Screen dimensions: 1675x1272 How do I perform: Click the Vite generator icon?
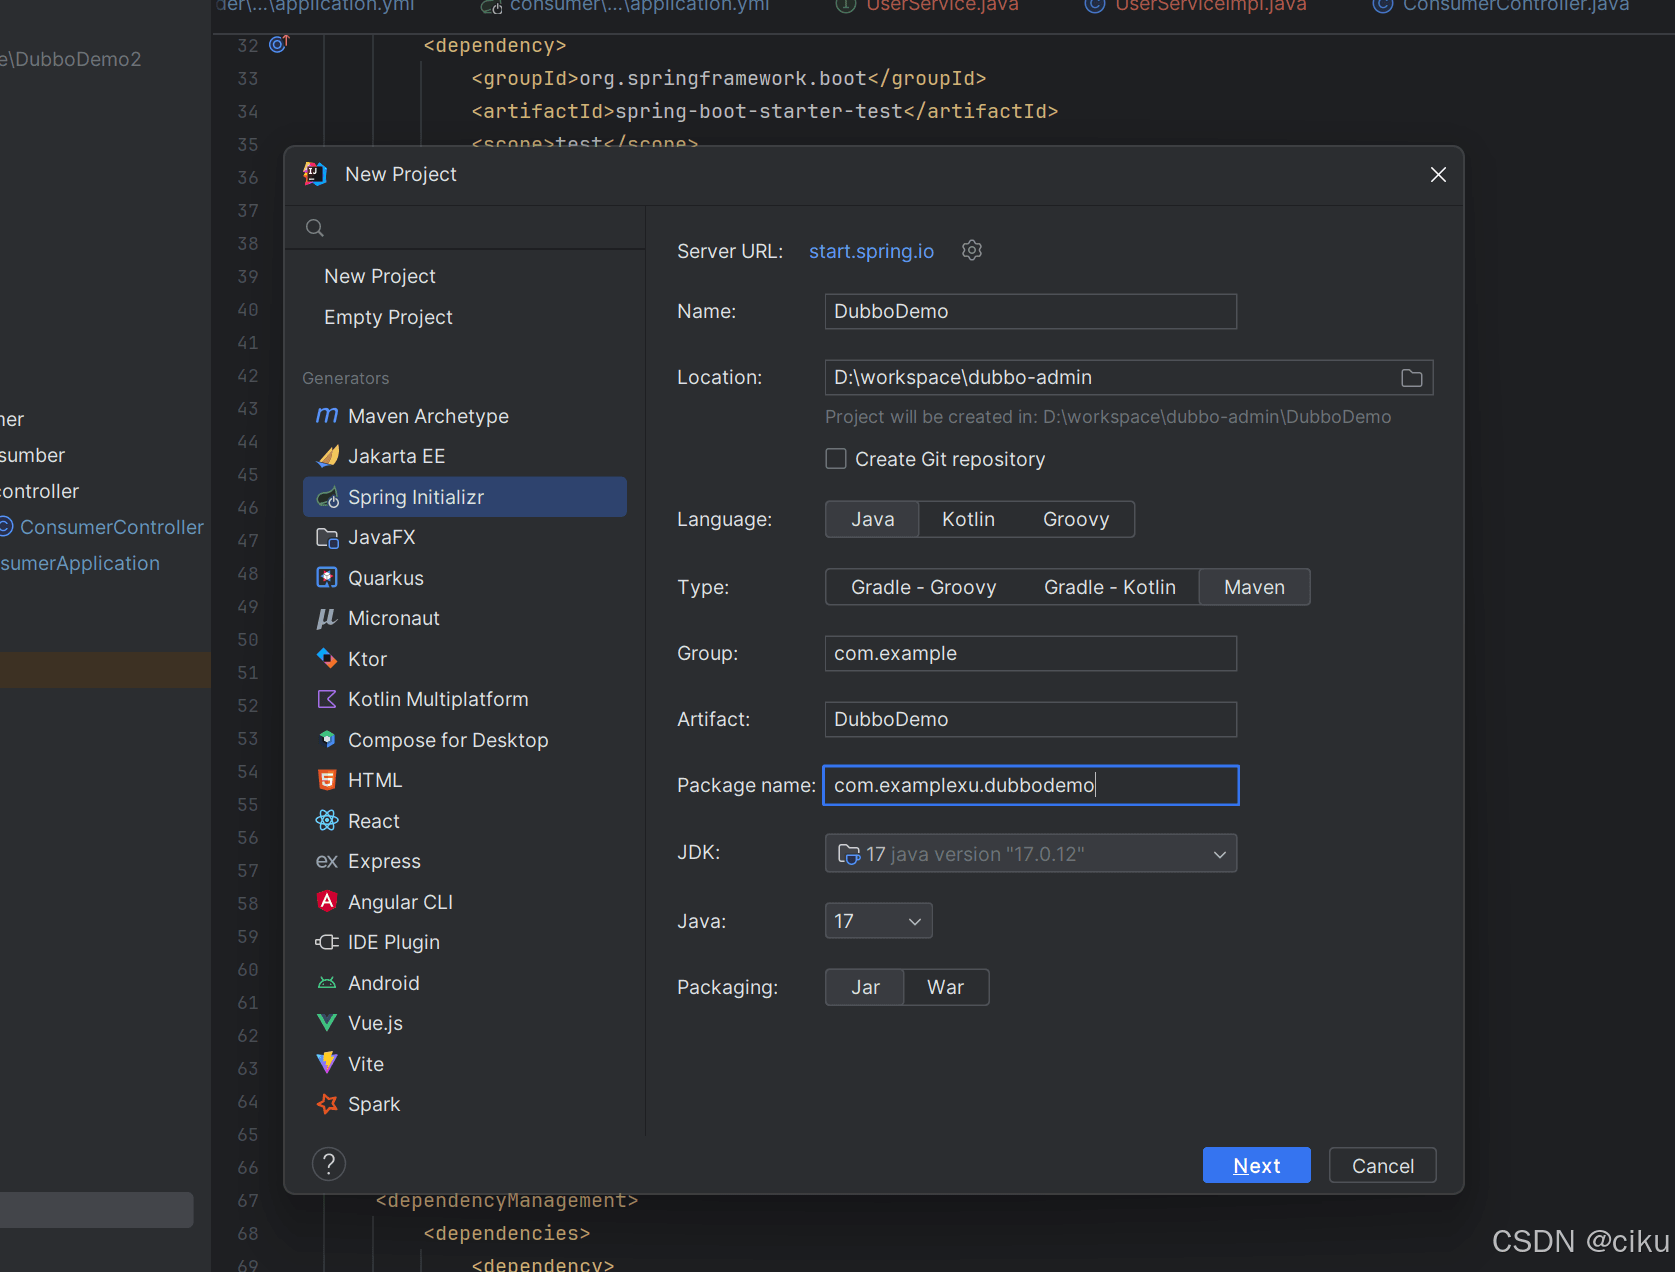[x=327, y=1063]
